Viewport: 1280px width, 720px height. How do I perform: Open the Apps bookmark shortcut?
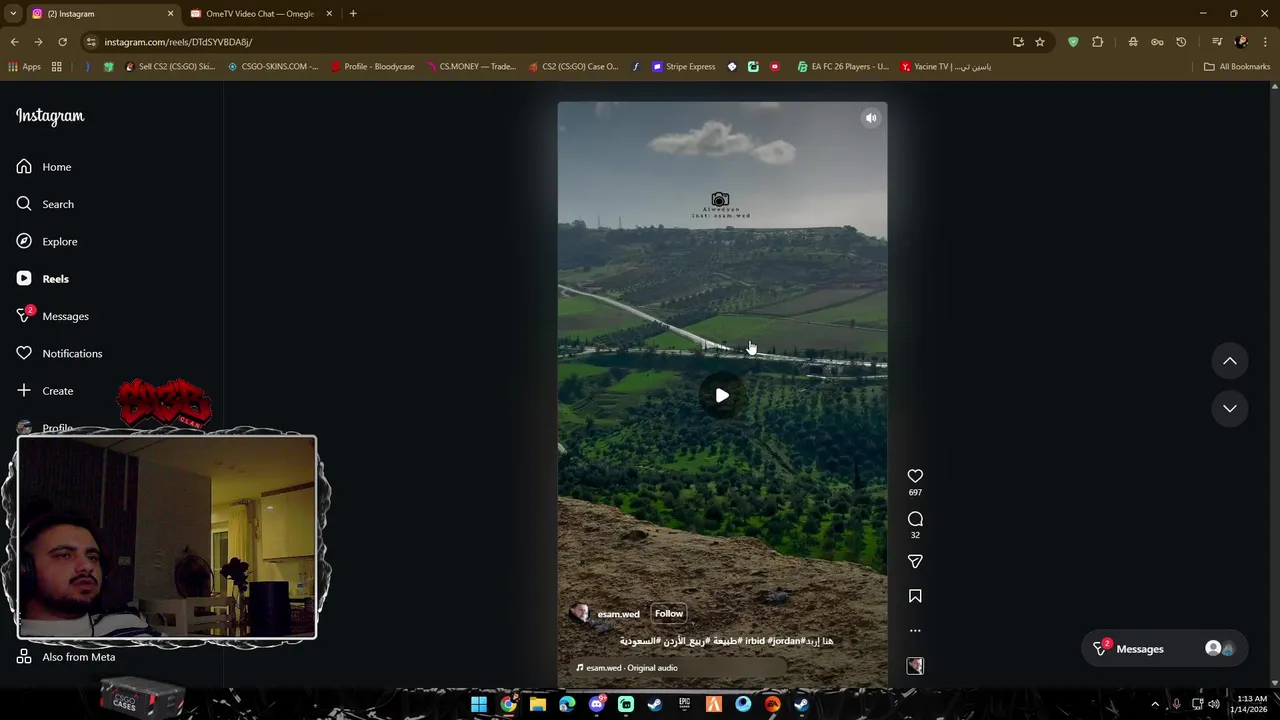click(x=24, y=67)
